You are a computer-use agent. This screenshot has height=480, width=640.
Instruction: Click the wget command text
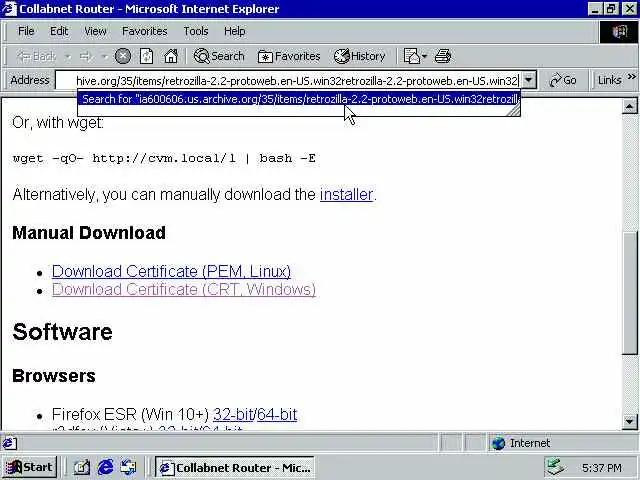click(x=164, y=158)
